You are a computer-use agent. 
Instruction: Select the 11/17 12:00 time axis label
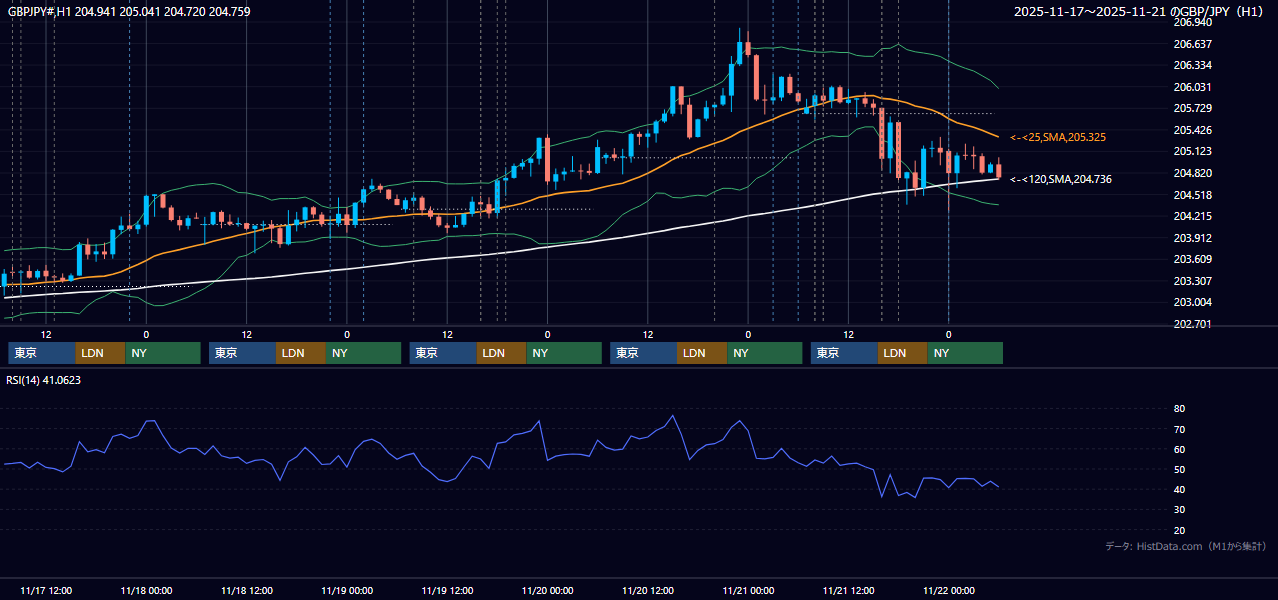pos(46,590)
